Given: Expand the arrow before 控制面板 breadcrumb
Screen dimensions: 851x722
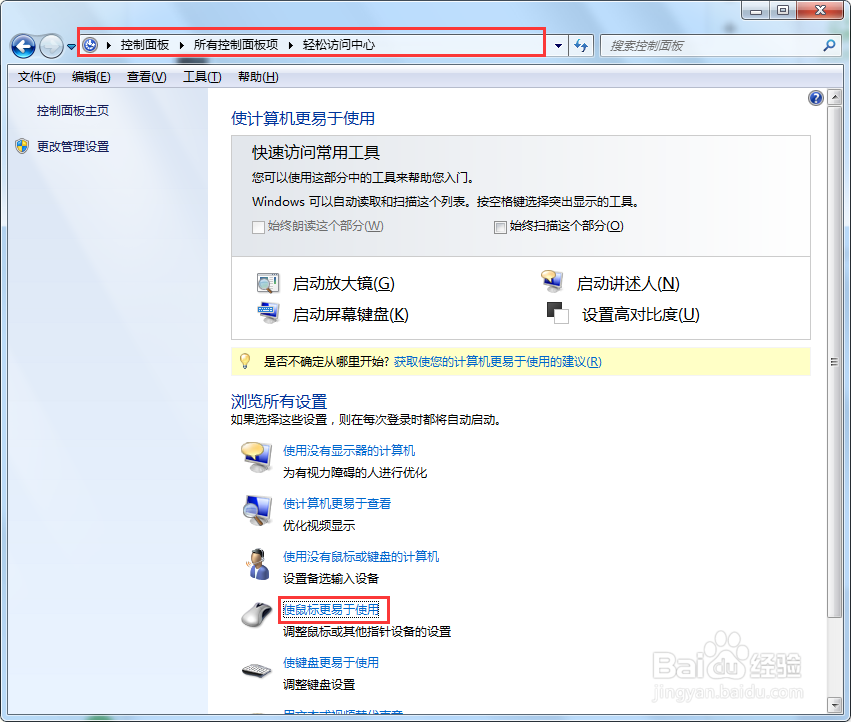Looking at the screenshot, I should click(x=109, y=45).
